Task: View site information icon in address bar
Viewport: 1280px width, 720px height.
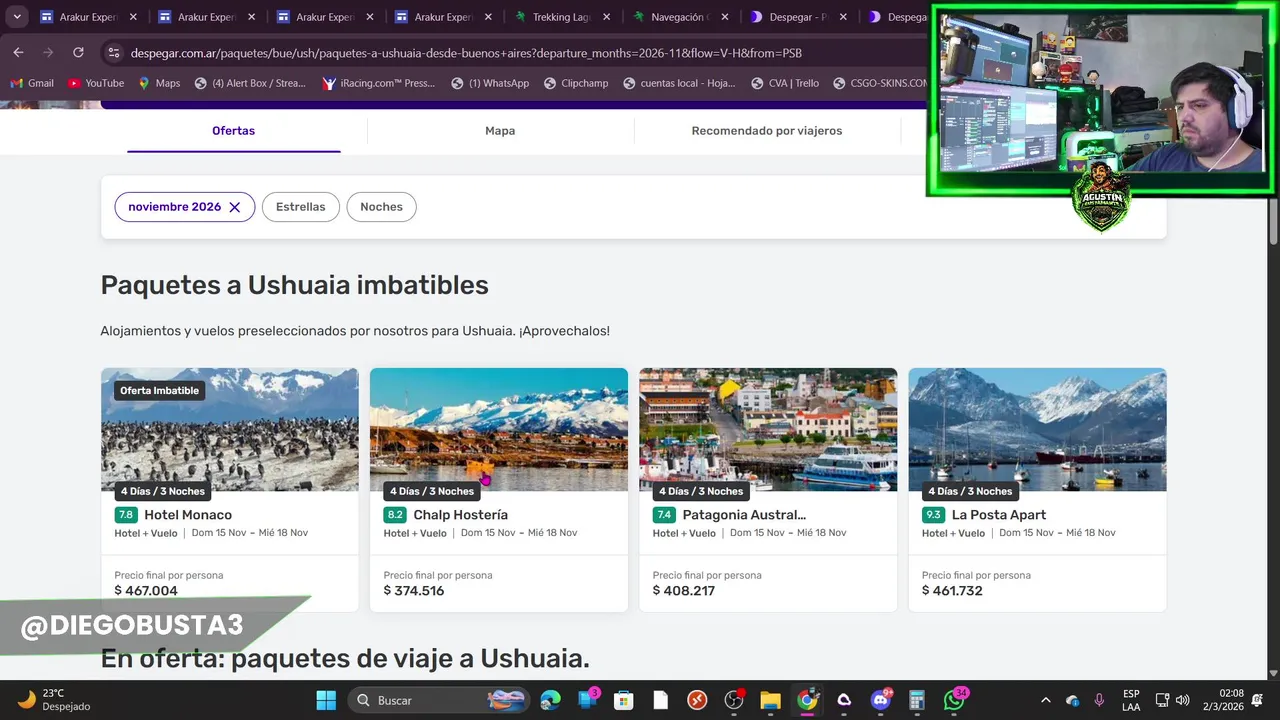Action: pos(113,53)
